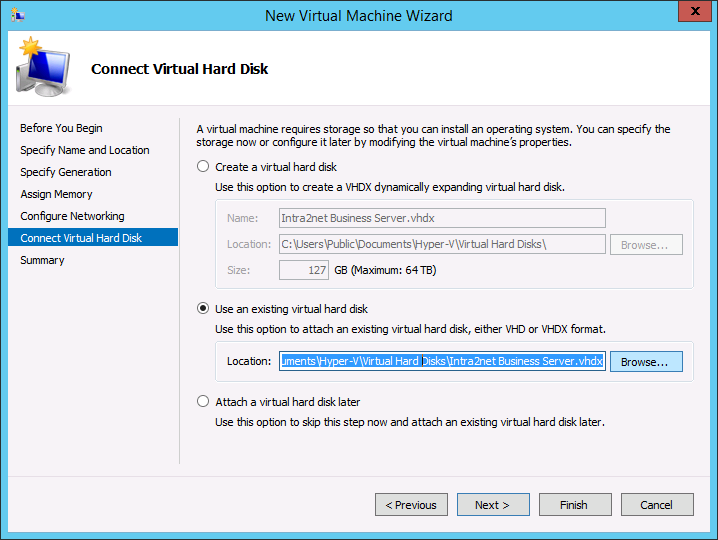The image size is (718, 540).
Task: Click Browse for existing disk location
Action: 646,362
